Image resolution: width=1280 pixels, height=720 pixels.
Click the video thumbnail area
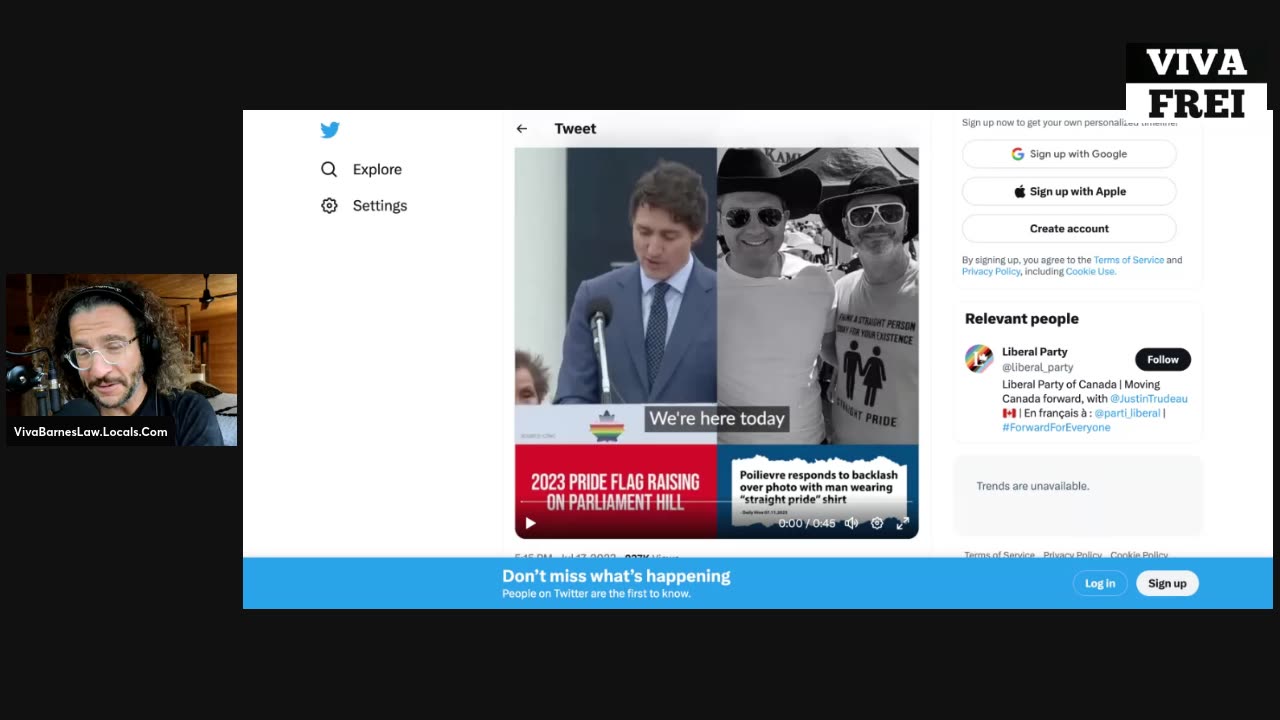click(716, 343)
